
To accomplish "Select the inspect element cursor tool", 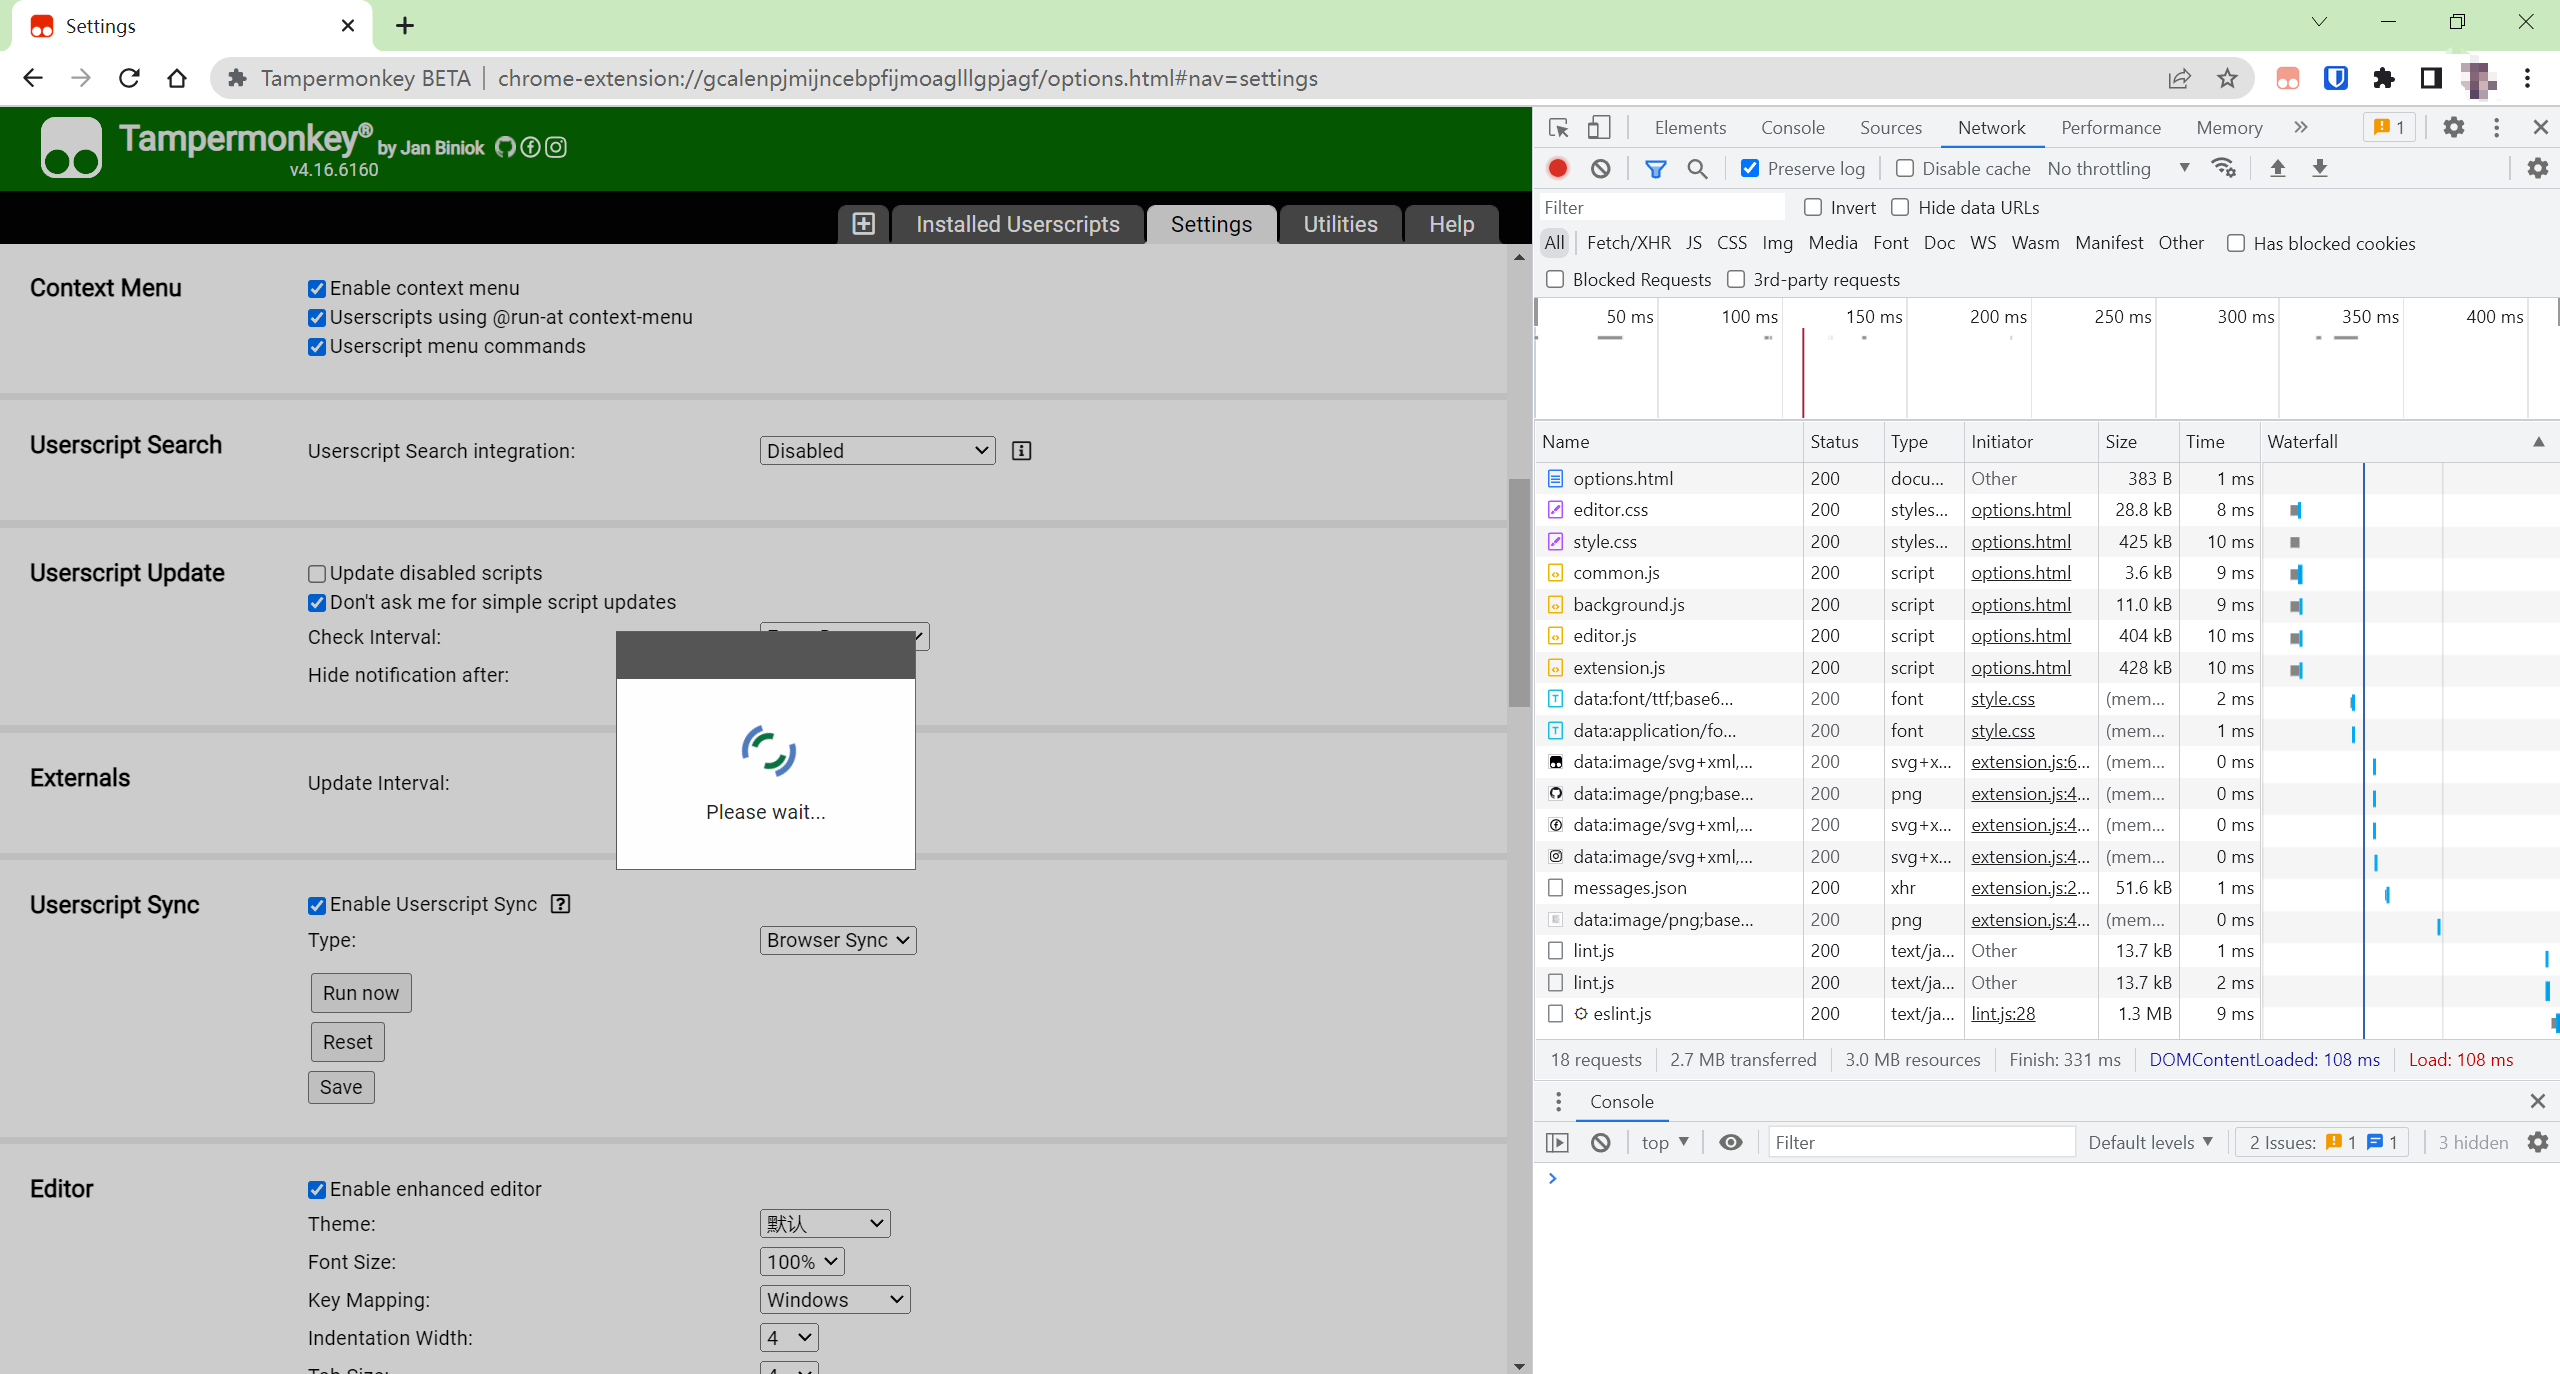I will [x=1557, y=127].
